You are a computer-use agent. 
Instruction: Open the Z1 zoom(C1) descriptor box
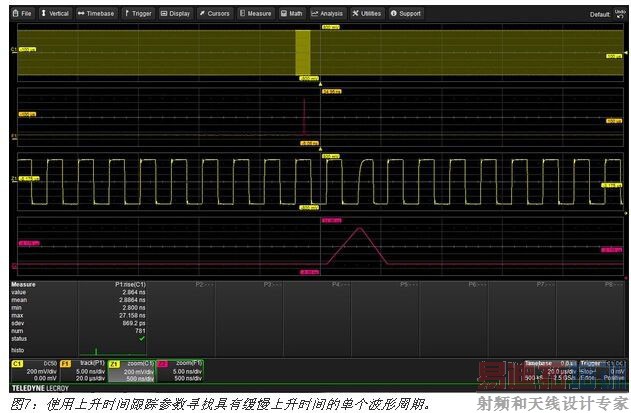(x=132, y=371)
